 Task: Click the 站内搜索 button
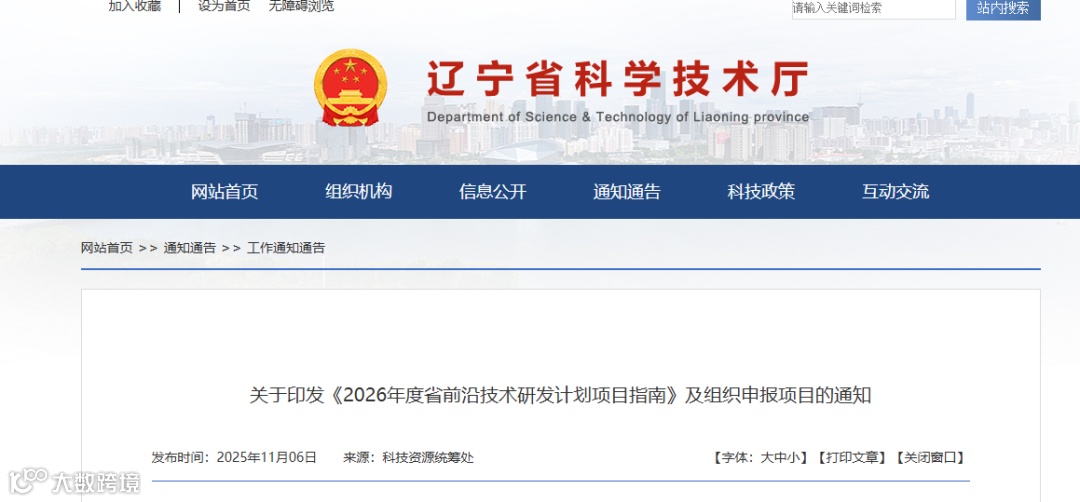click(1003, 8)
